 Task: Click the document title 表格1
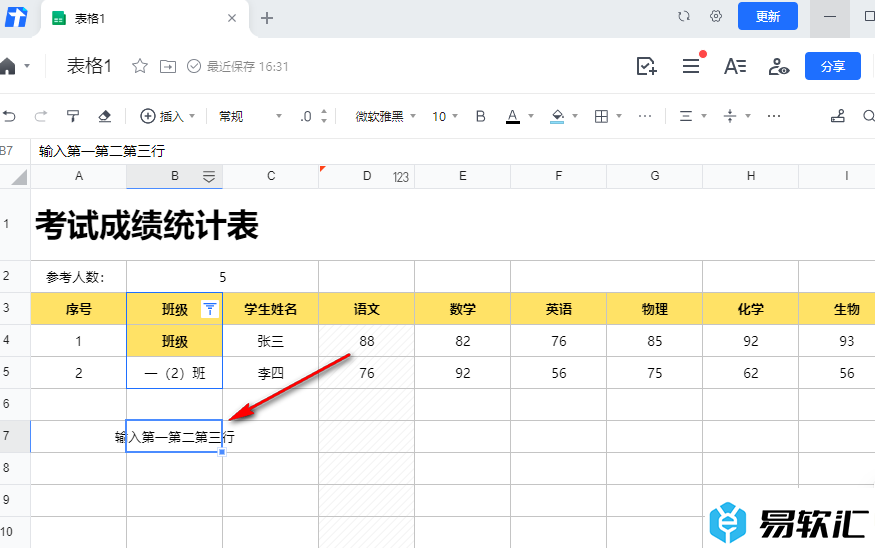click(x=89, y=66)
